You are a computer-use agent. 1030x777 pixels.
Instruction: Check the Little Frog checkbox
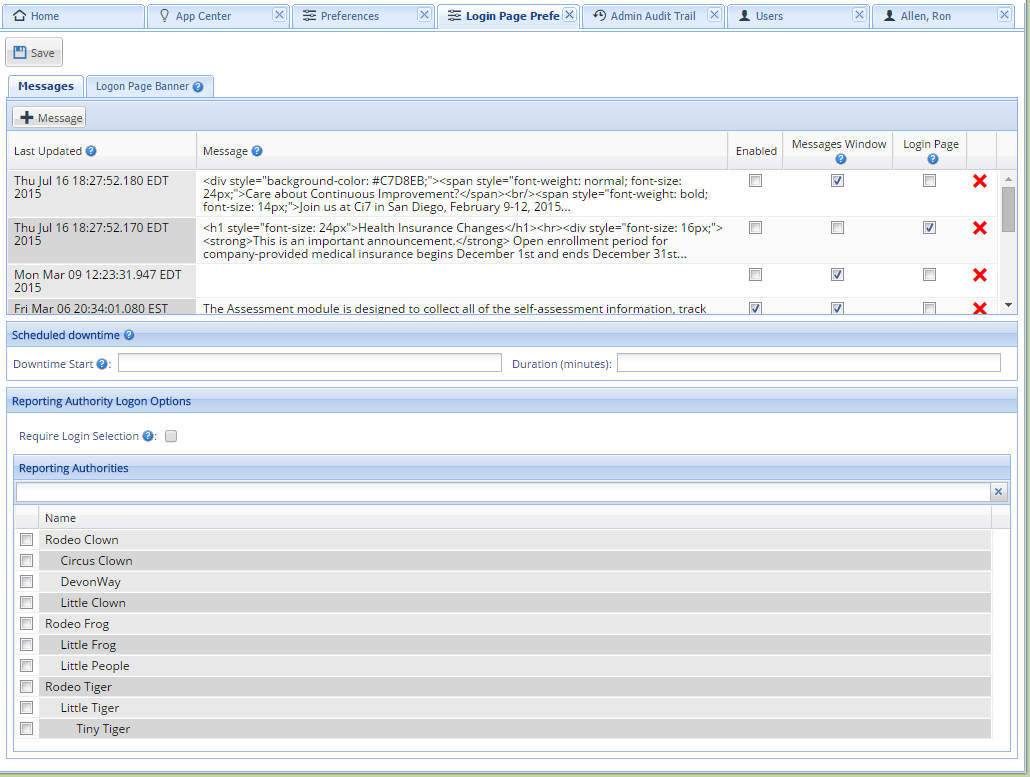point(26,645)
